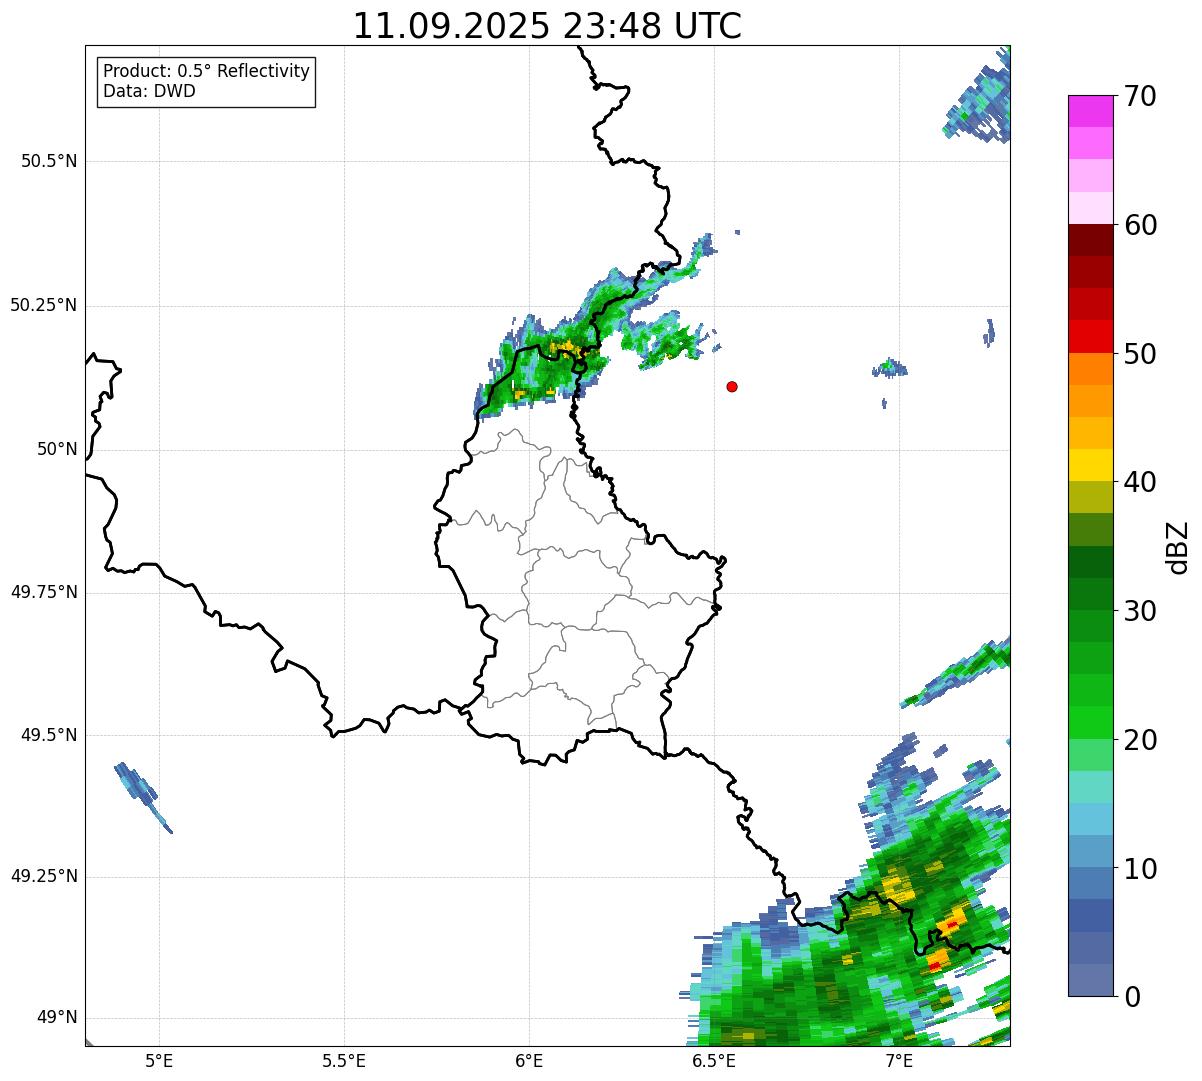The width and height of the screenshot is (1202, 1081).
Task: Click latitude label 49.75°N
Action: click(44, 592)
